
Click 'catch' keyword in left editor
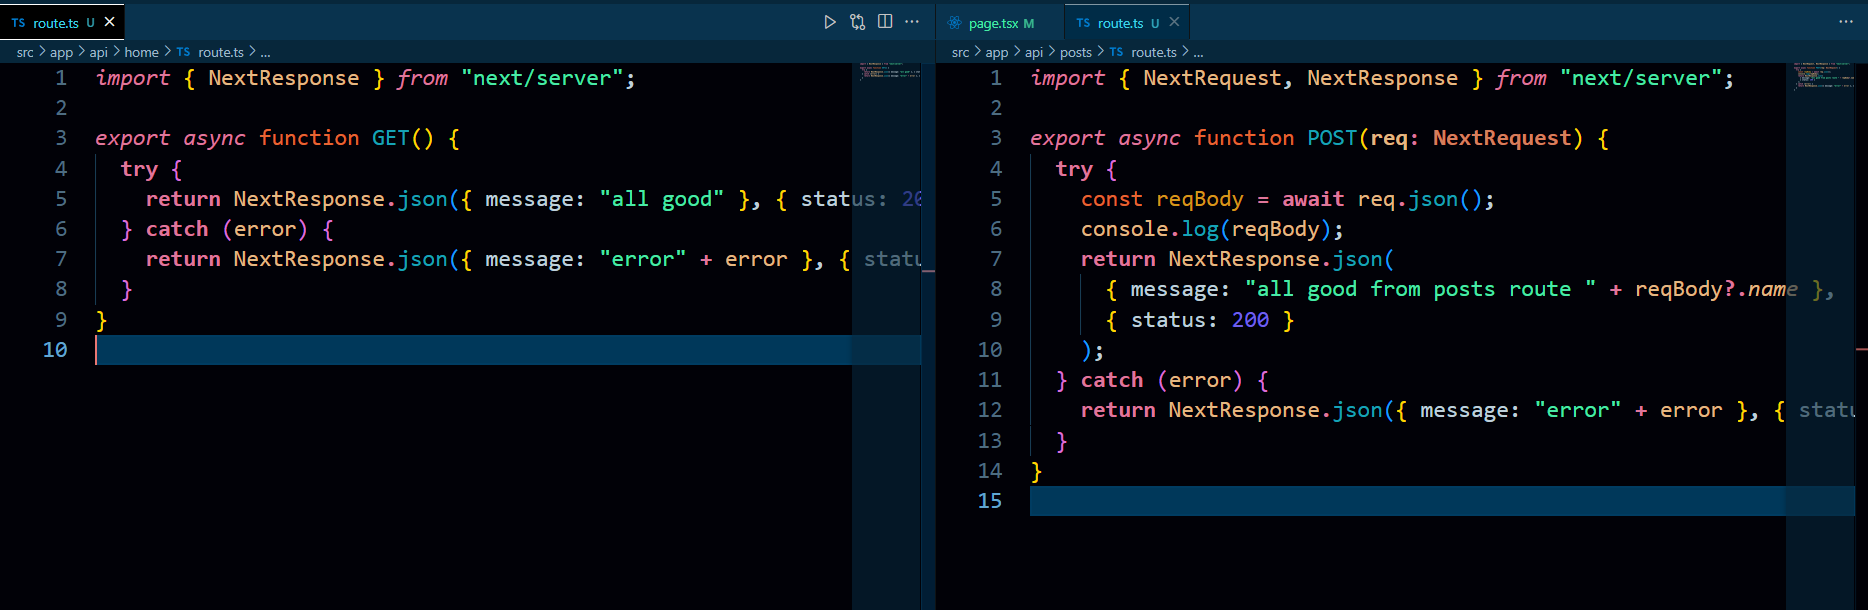pyautogui.click(x=177, y=229)
